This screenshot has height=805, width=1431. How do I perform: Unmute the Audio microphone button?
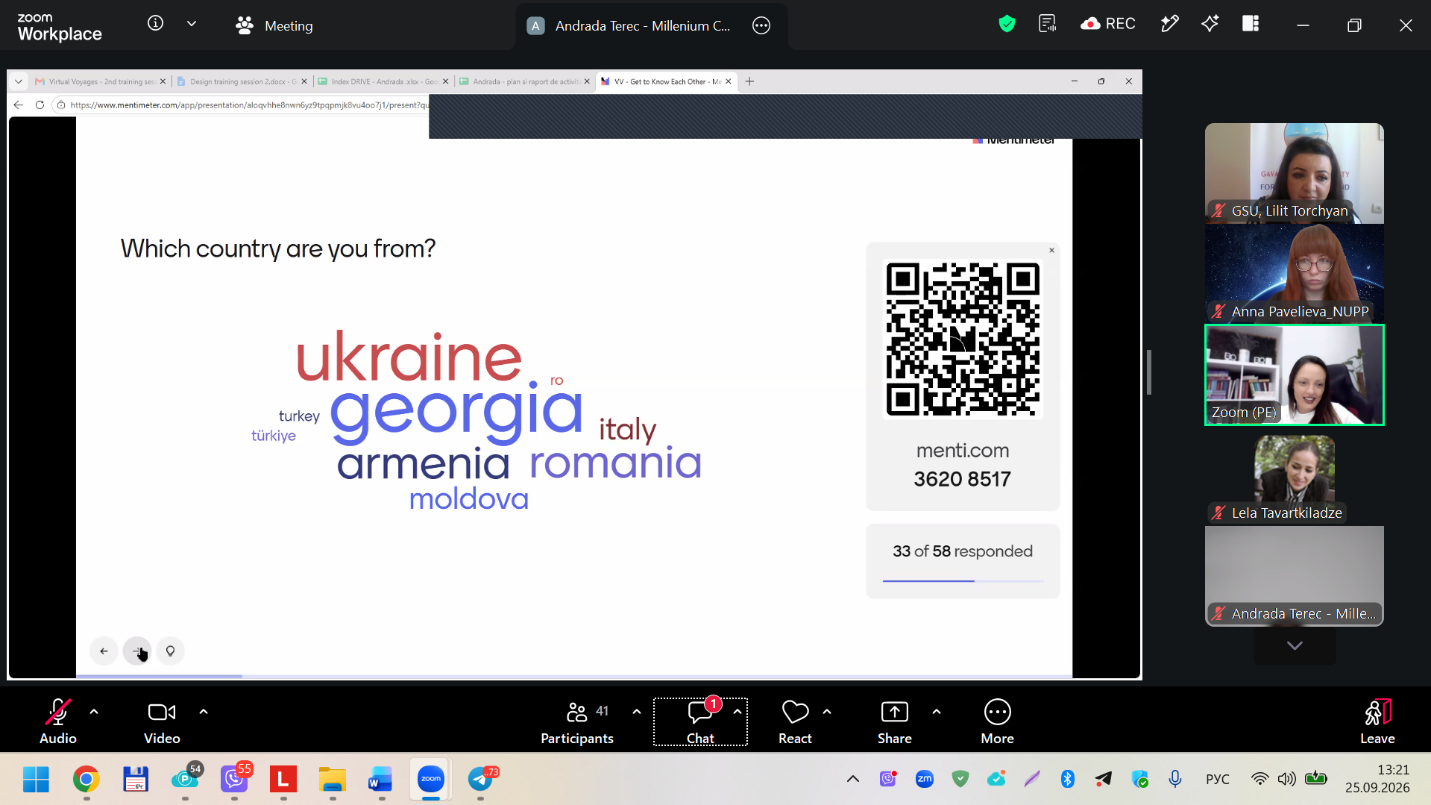[58, 721]
